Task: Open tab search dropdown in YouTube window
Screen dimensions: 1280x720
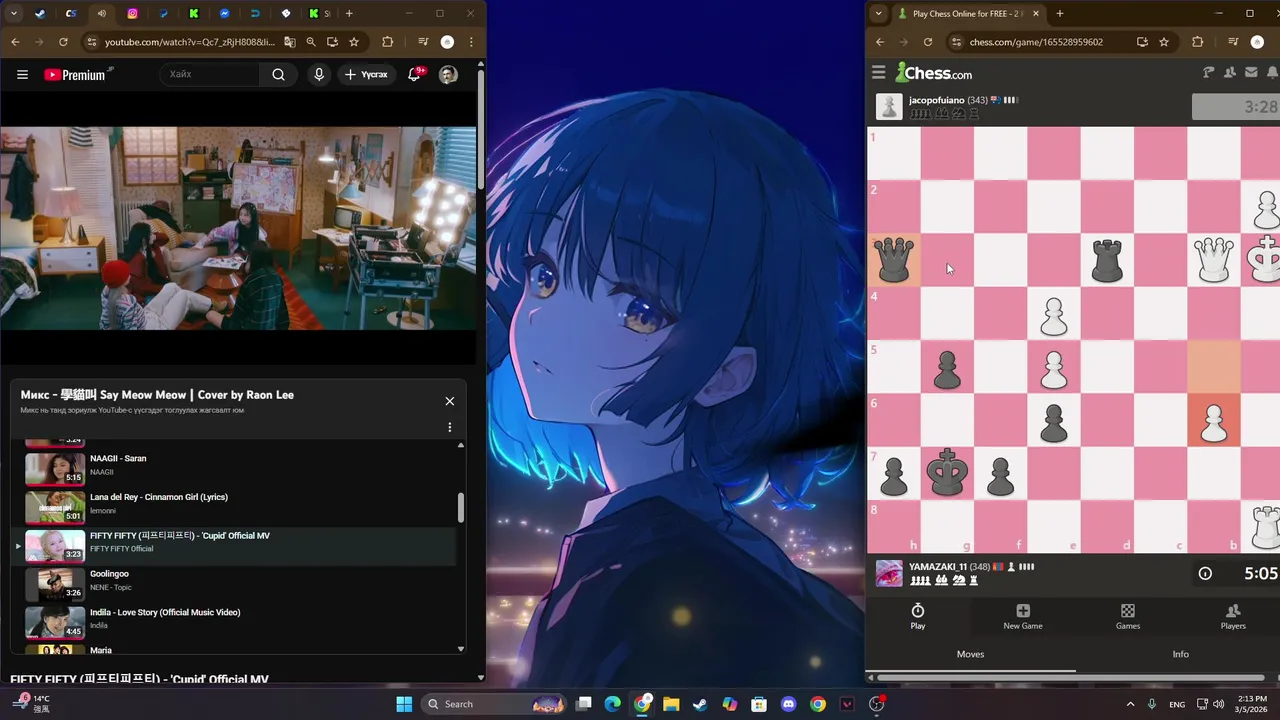Action: 14,14
